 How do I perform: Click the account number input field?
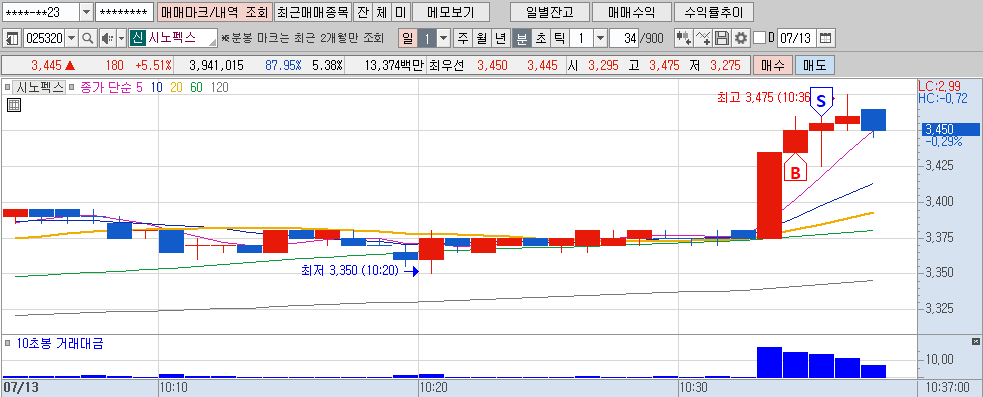coord(41,12)
